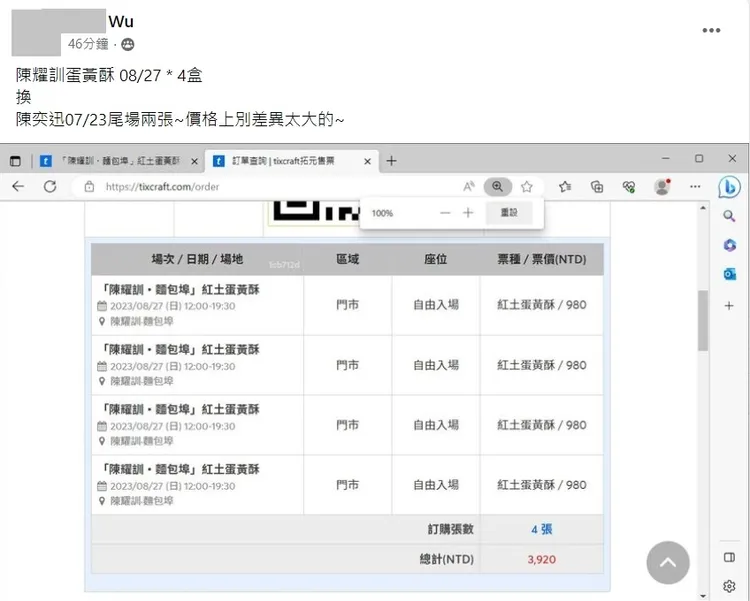
Task: Go back to previous page
Action: click(x=18, y=187)
